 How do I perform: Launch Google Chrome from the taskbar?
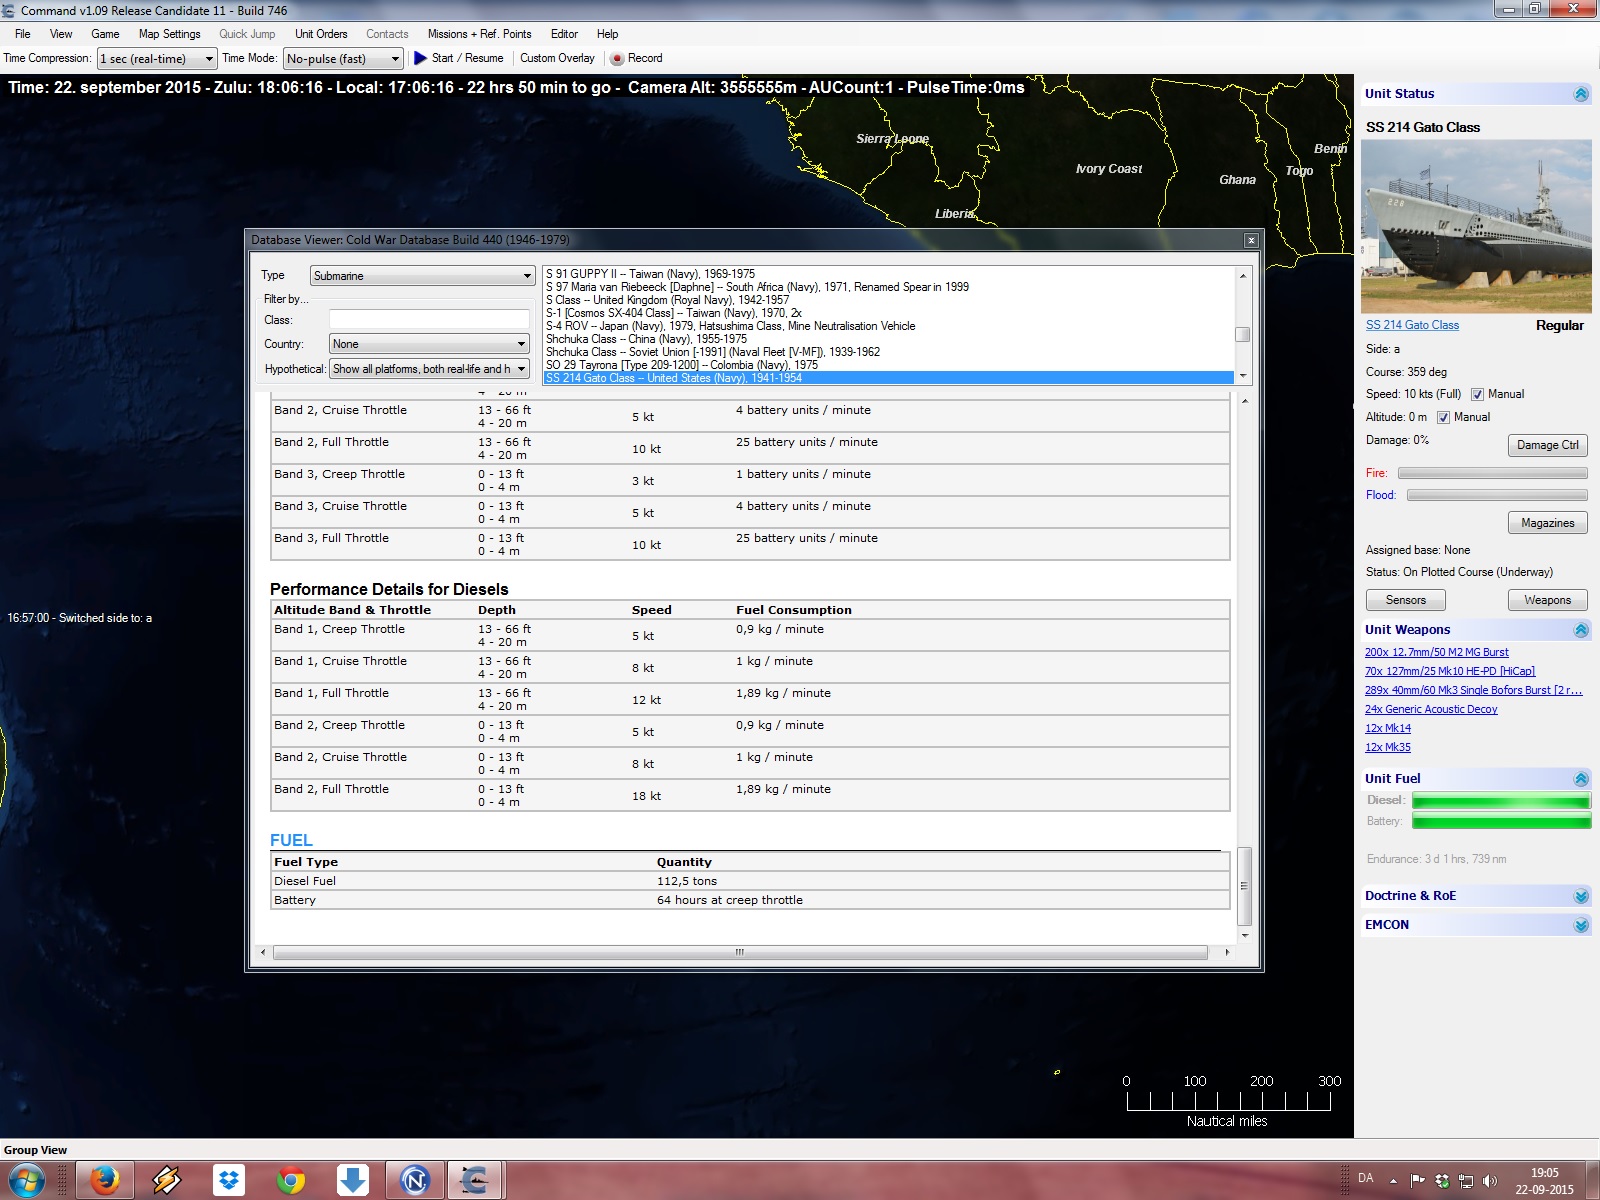pyautogui.click(x=291, y=1180)
